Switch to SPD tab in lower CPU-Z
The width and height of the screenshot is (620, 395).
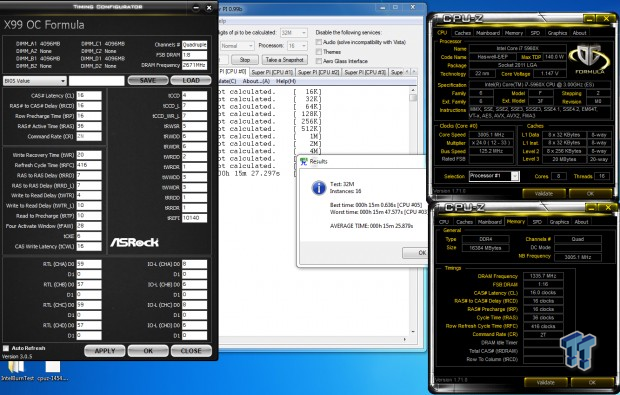tap(537, 222)
